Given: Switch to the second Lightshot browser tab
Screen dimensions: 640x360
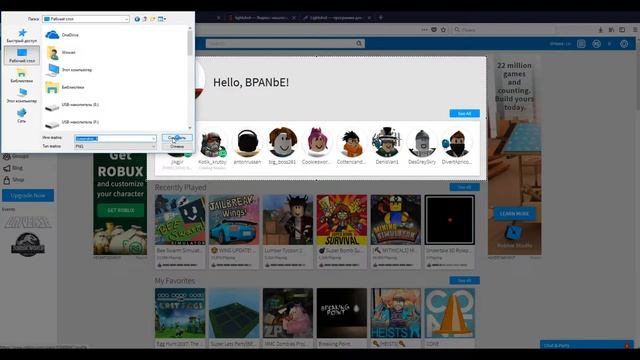Looking at the screenshot, I should click(x=261, y=18).
